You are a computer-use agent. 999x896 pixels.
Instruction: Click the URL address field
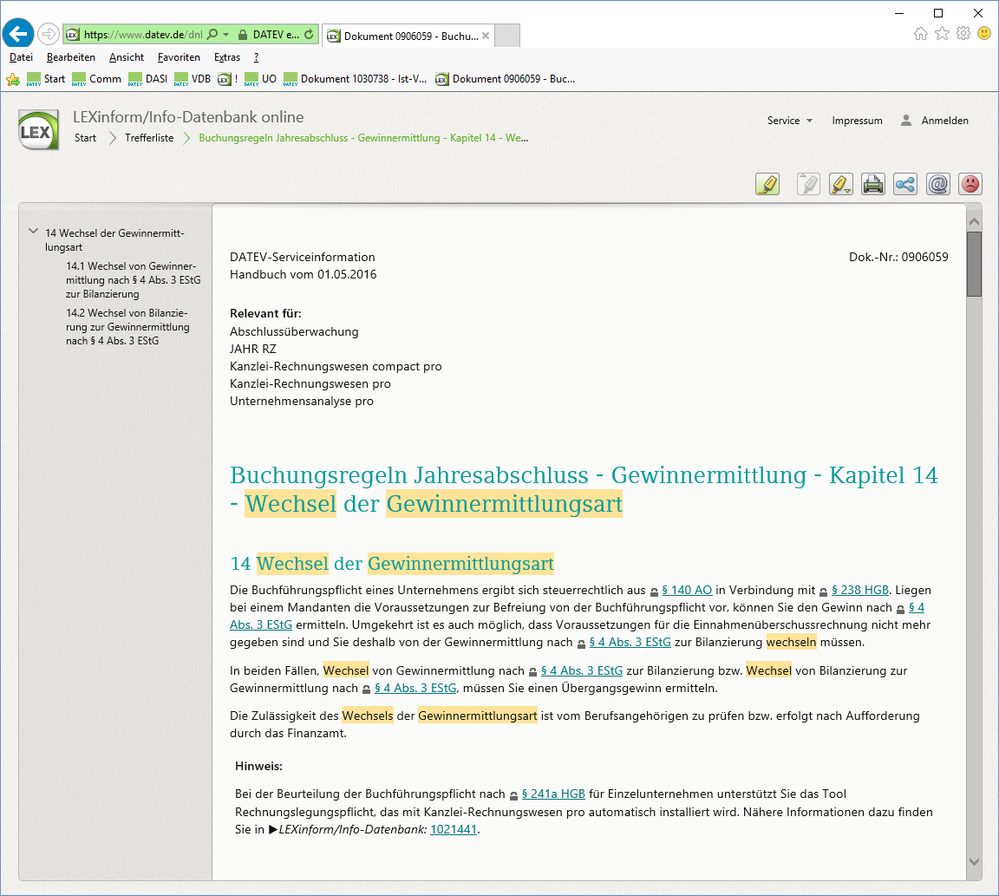143,34
